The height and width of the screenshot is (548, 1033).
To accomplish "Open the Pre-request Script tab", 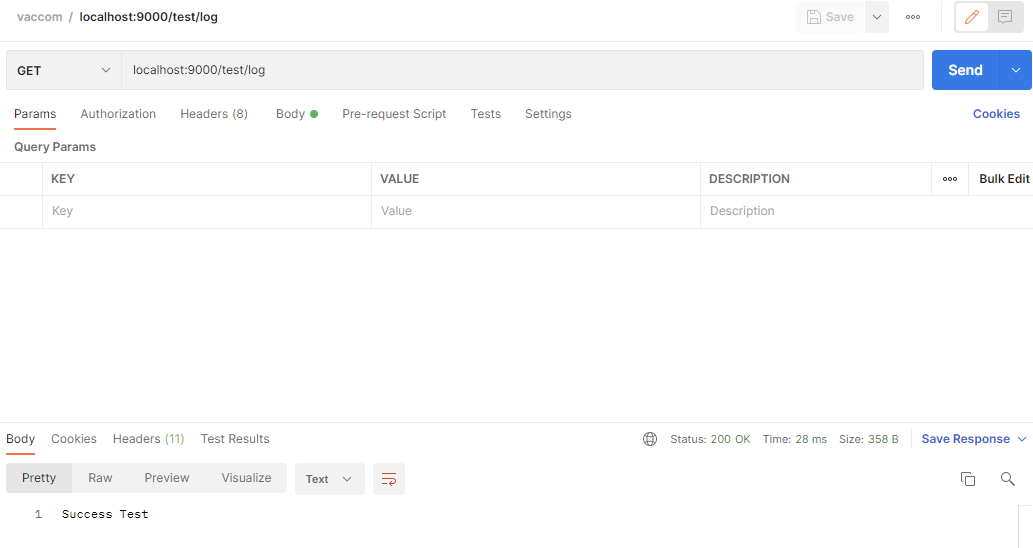I will (394, 114).
